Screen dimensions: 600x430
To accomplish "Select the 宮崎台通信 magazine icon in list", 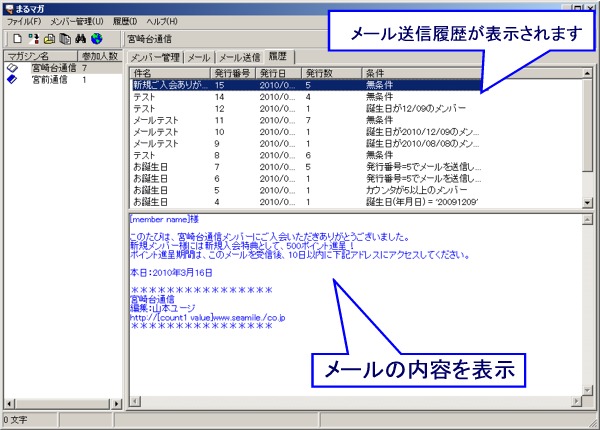I will (x=12, y=68).
